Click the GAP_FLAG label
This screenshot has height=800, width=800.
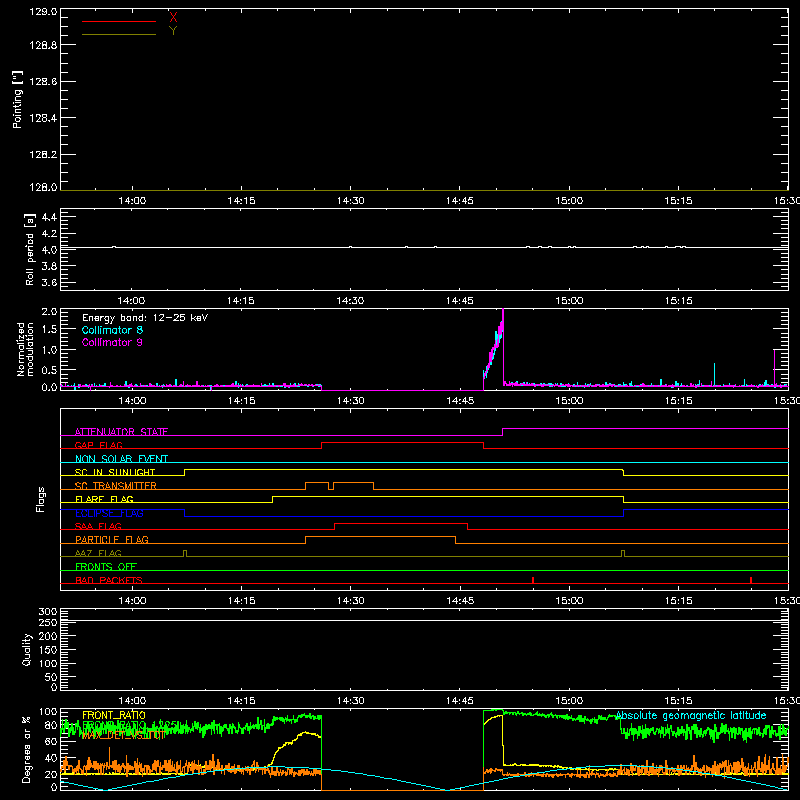tap(98, 445)
